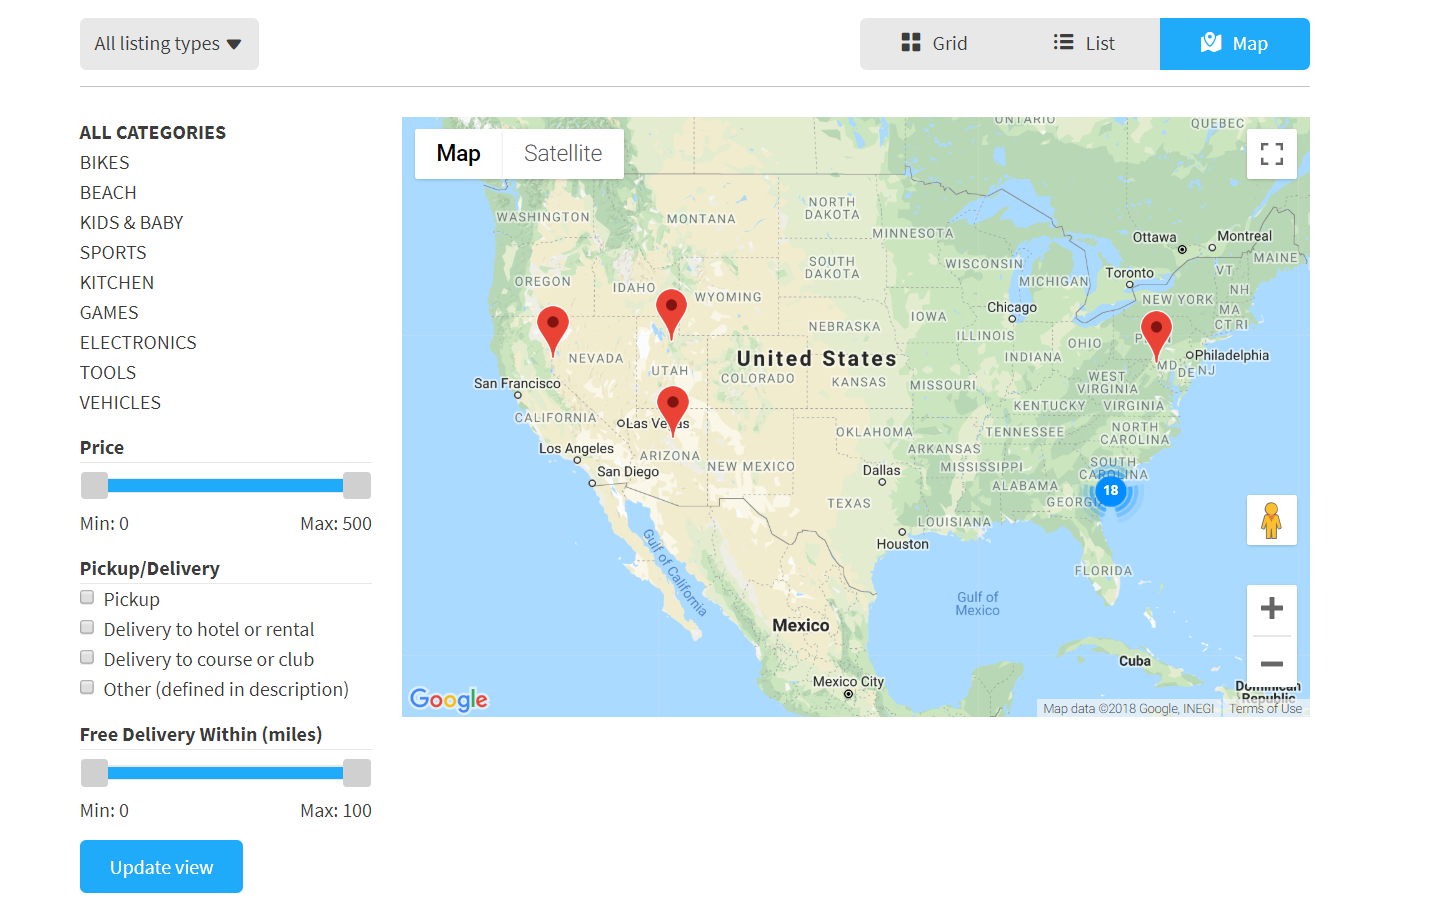Click the Google logo on the map

449,699
